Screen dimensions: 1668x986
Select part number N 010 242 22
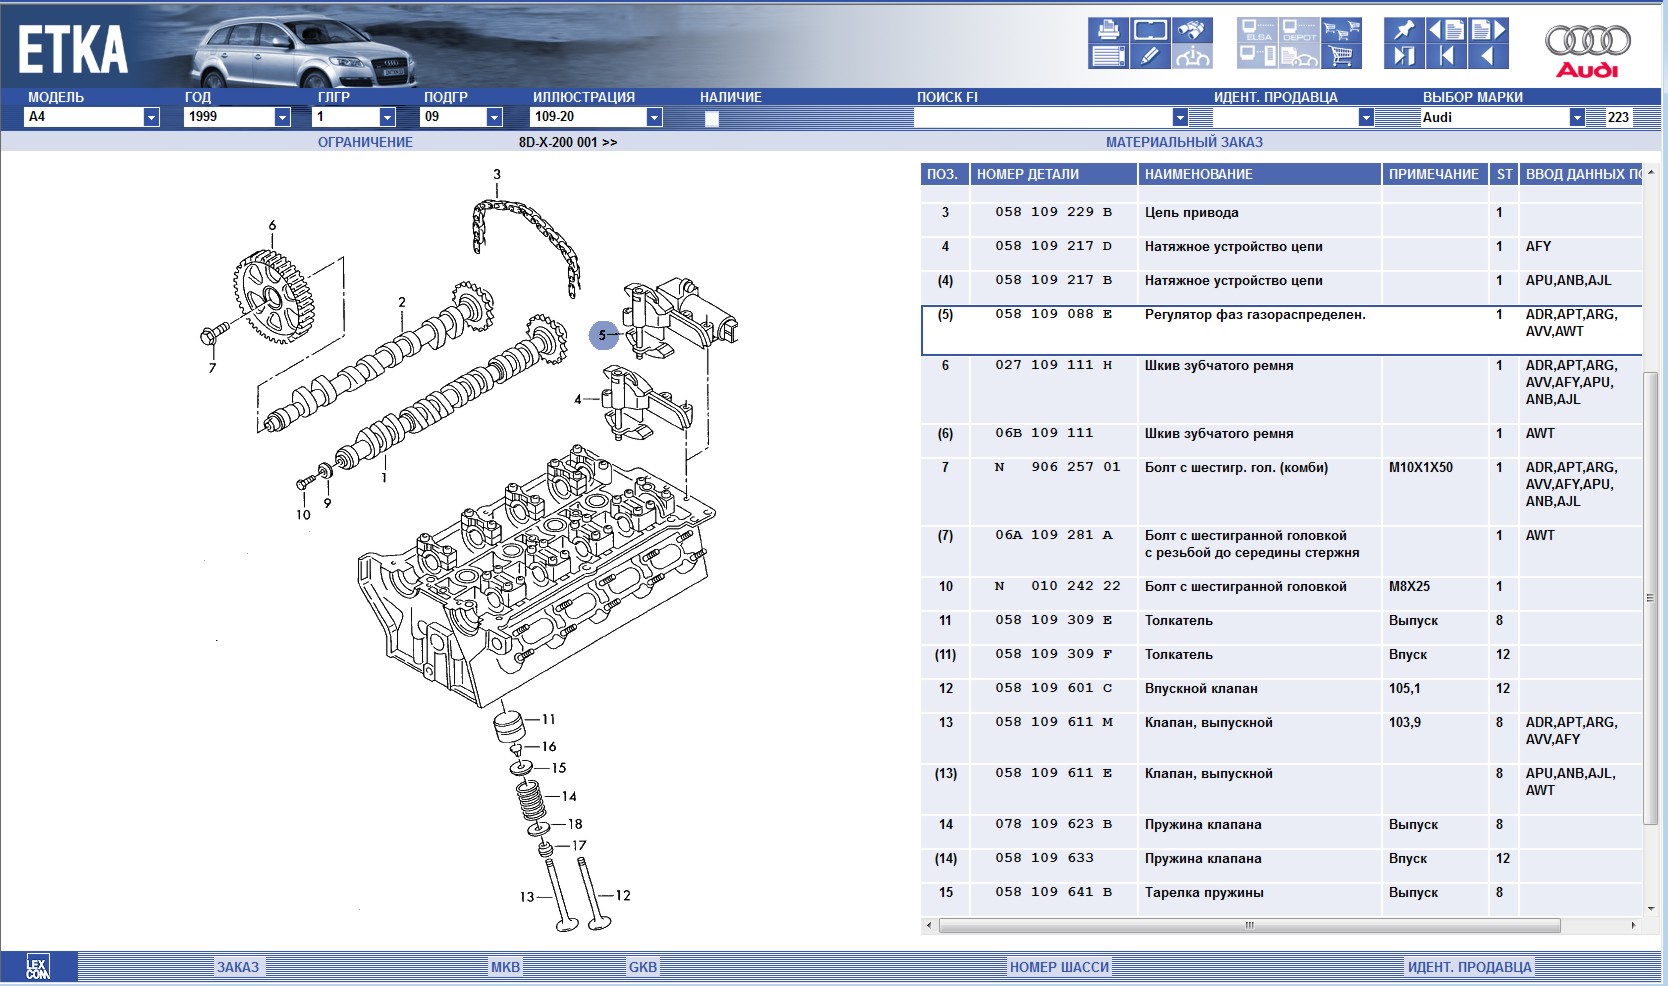[1057, 586]
